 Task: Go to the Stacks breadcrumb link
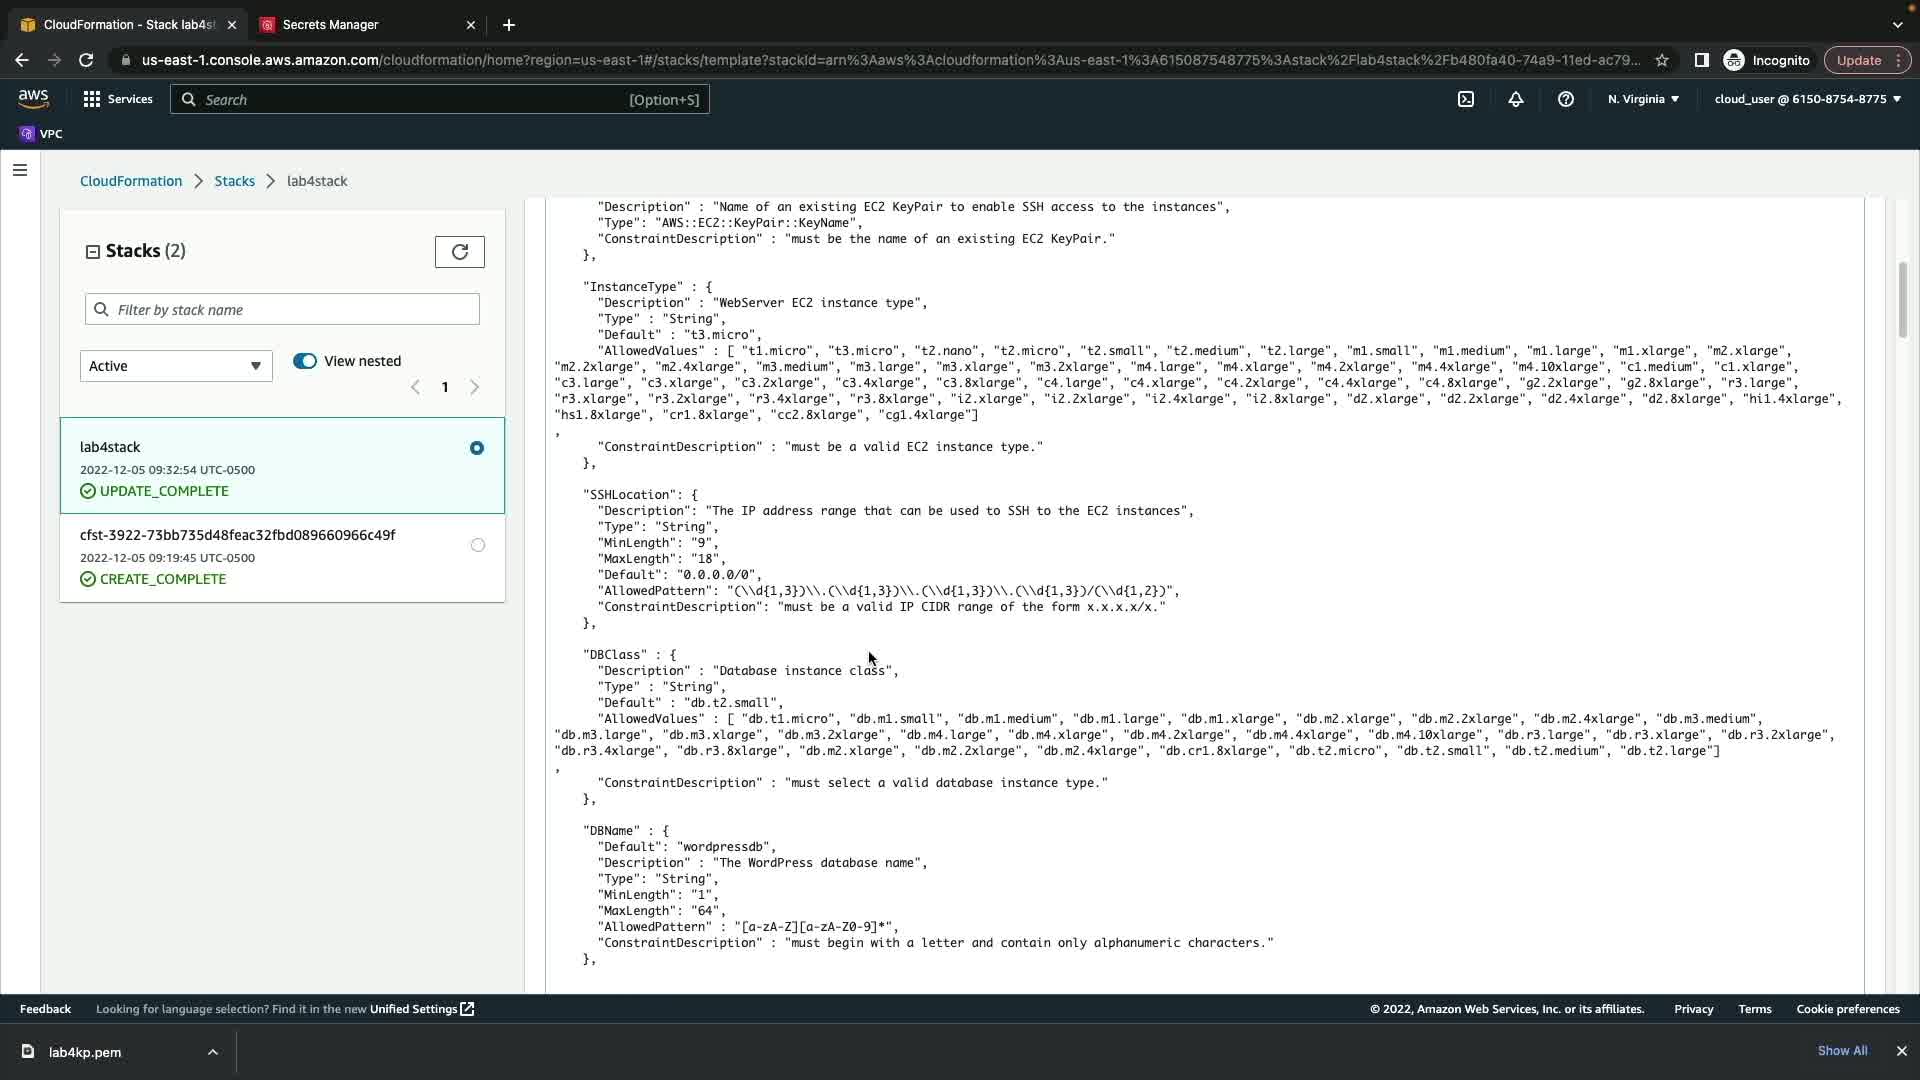point(234,181)
